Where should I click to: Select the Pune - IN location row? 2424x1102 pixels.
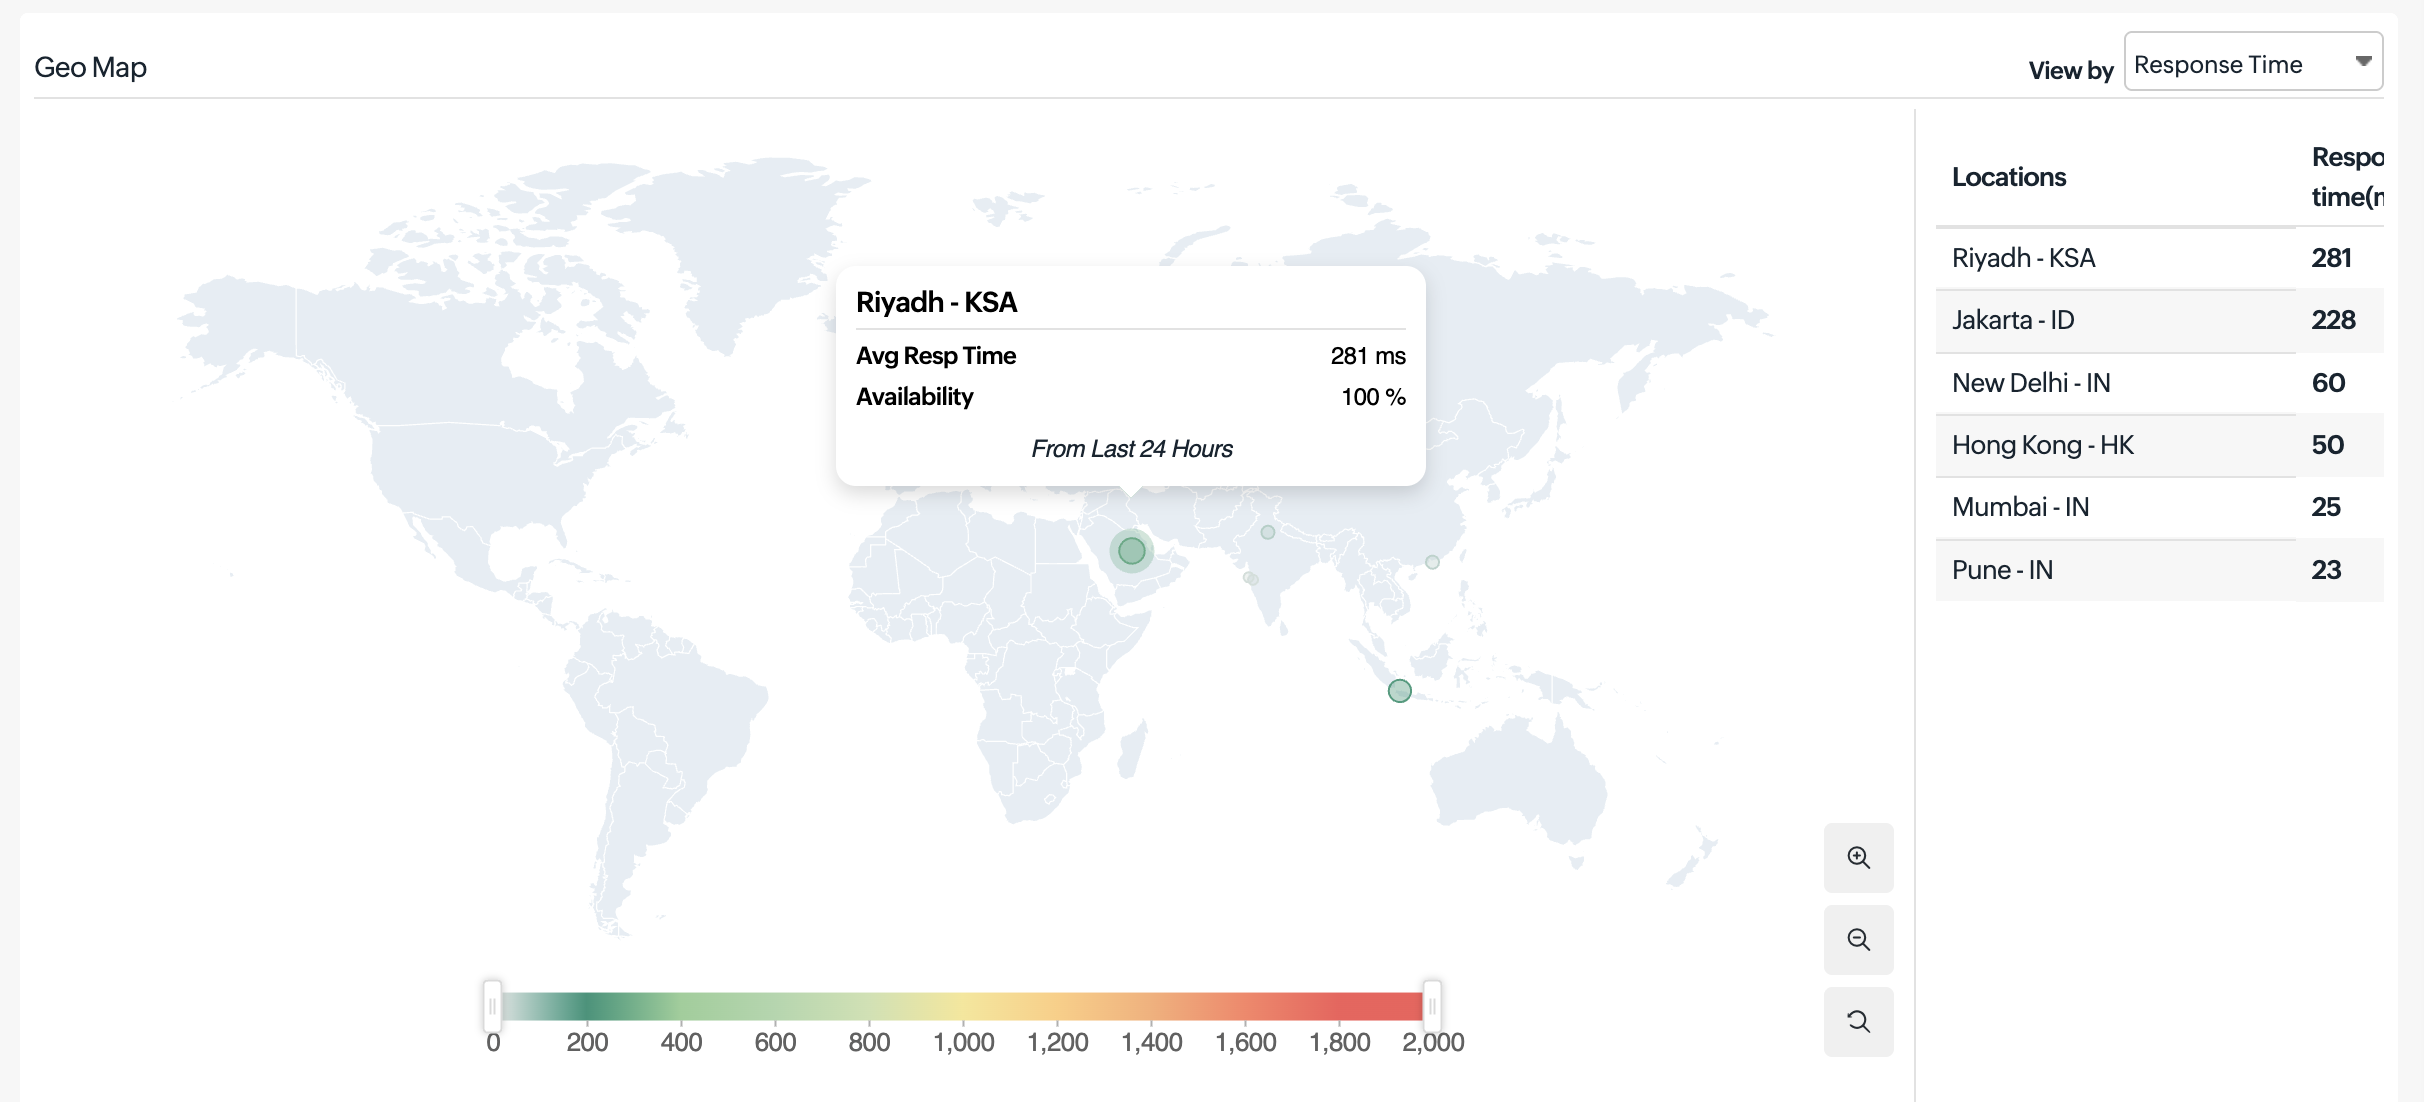coord(2002,570)
